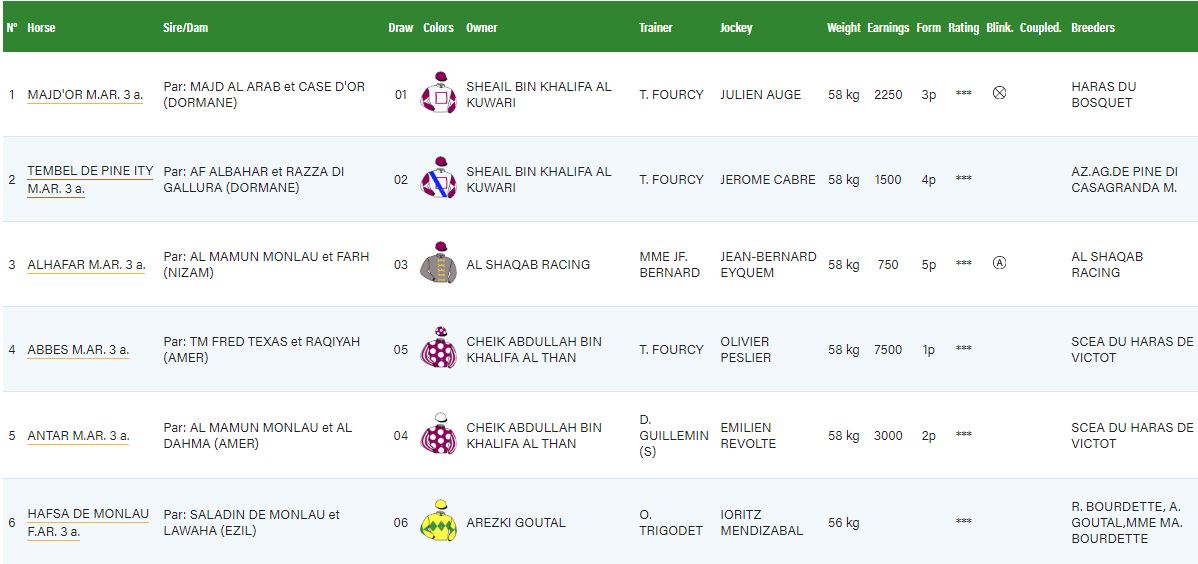Click the Earnings column header
Screen dimensions: 1198x564
[888, 28]
